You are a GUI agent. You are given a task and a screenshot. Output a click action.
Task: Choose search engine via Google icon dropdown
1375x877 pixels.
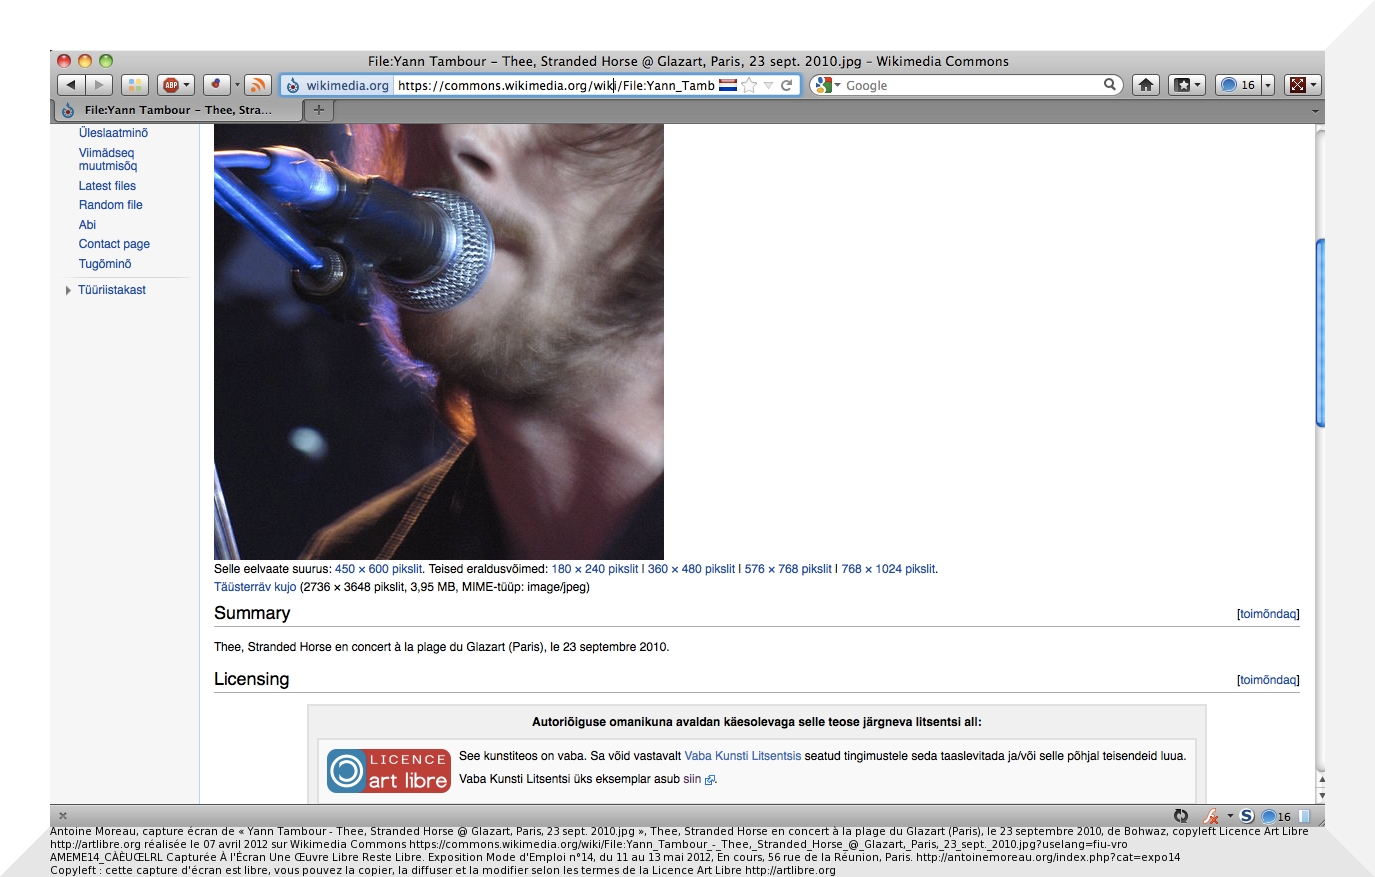(827, 85)
